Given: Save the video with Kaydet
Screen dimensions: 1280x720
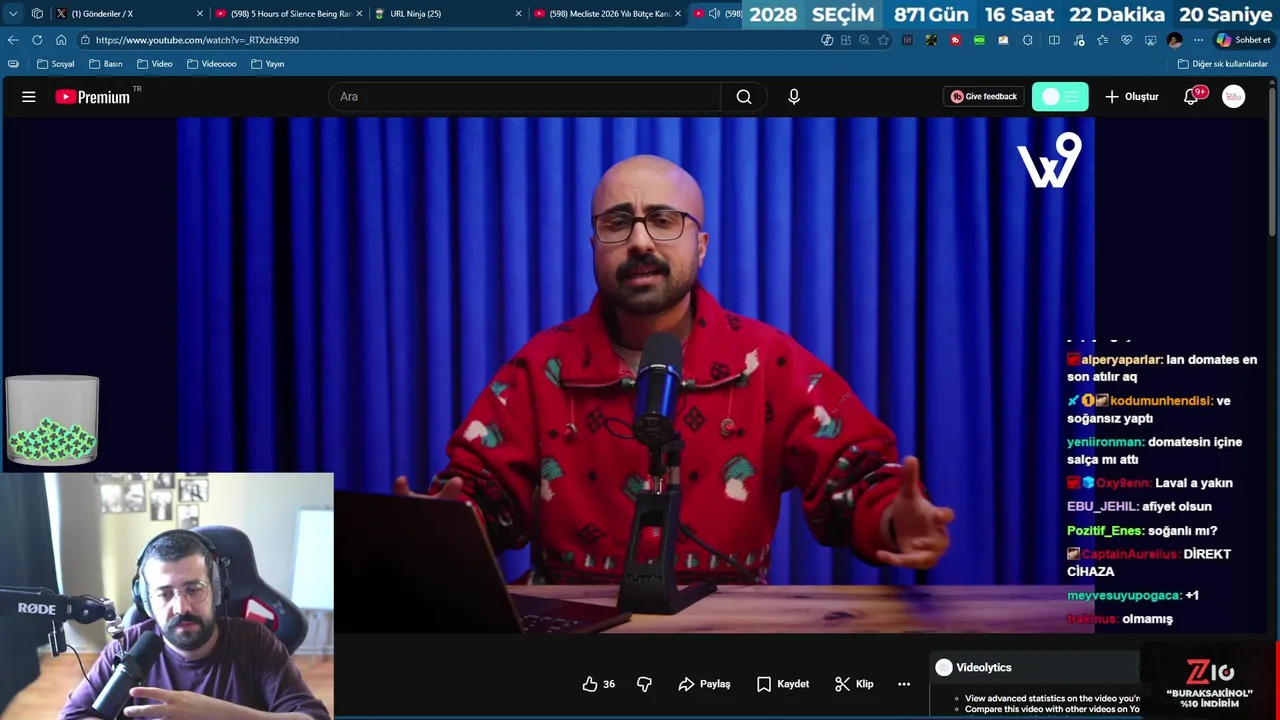Looking at the screenshot, I should [x=783, y=684].
